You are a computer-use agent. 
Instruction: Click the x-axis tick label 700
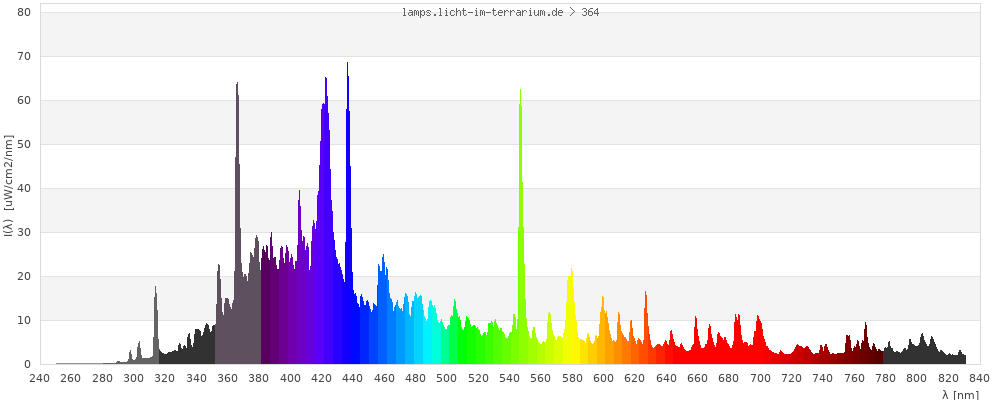point(760,378)
